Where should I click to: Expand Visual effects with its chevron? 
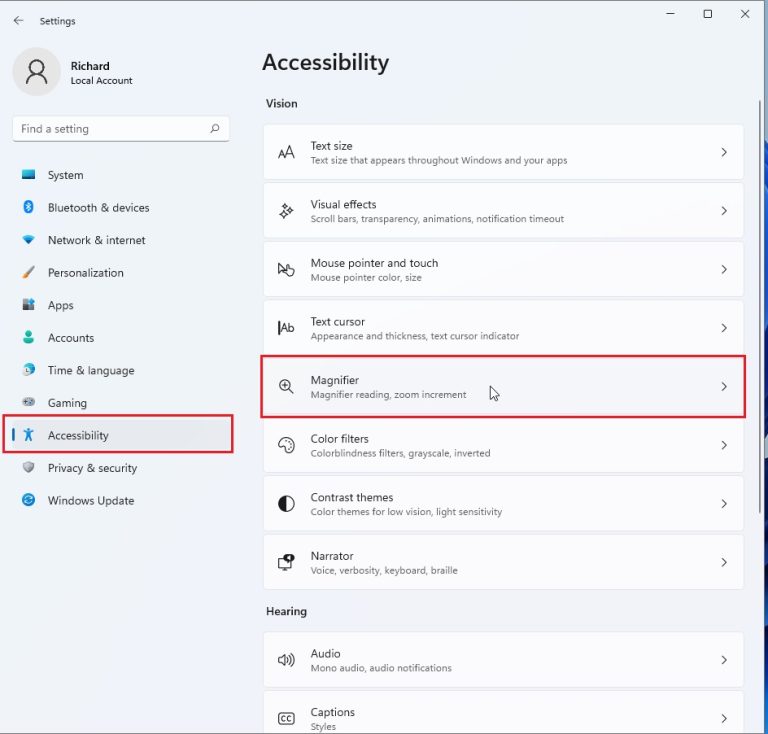pyautogui.click(x=724, y=211)
